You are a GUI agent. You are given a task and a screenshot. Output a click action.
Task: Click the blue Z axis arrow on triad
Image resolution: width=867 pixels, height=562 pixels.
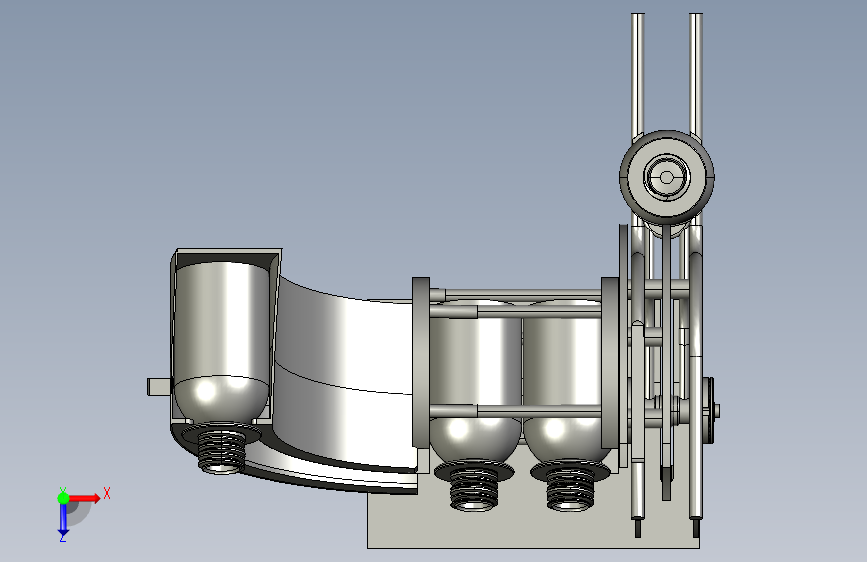63,520
